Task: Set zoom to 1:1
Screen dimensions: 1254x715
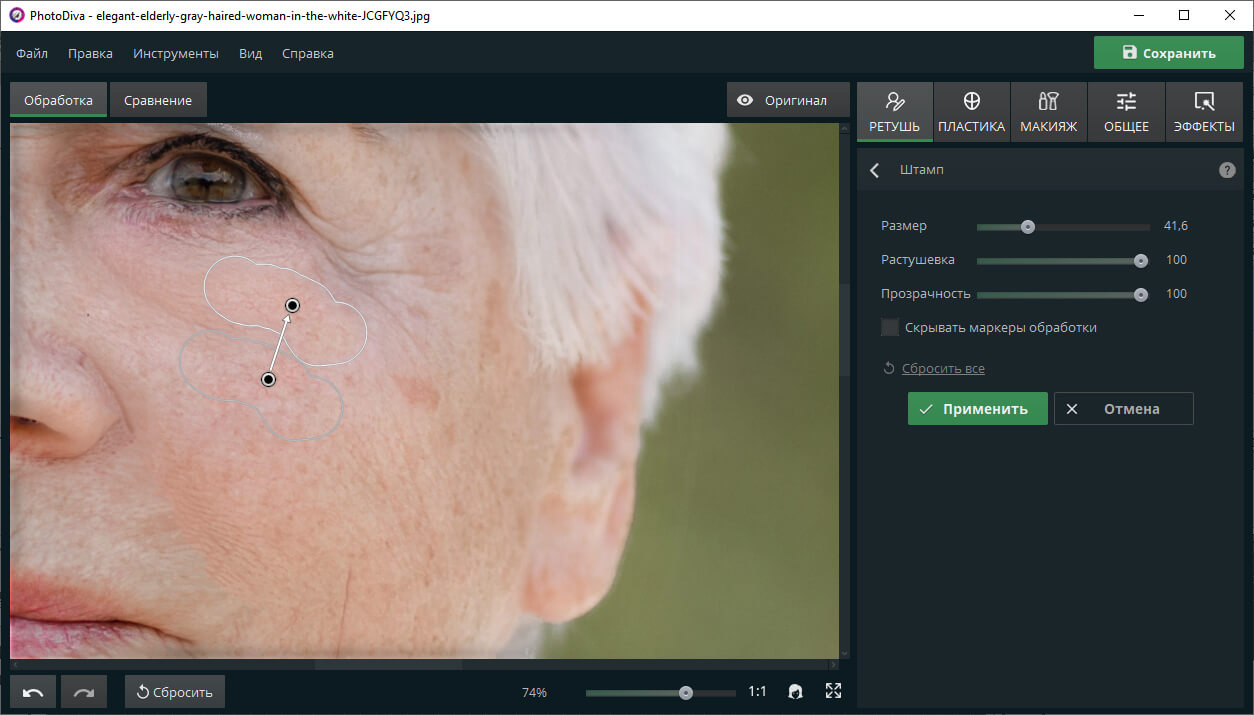Action: [x=757, y=691]
